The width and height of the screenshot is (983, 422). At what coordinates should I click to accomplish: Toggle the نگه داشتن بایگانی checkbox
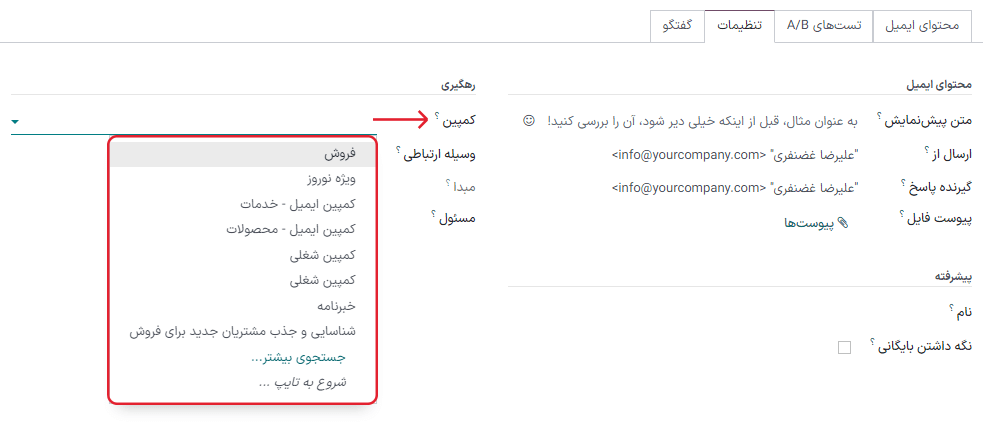click(844, 348)
